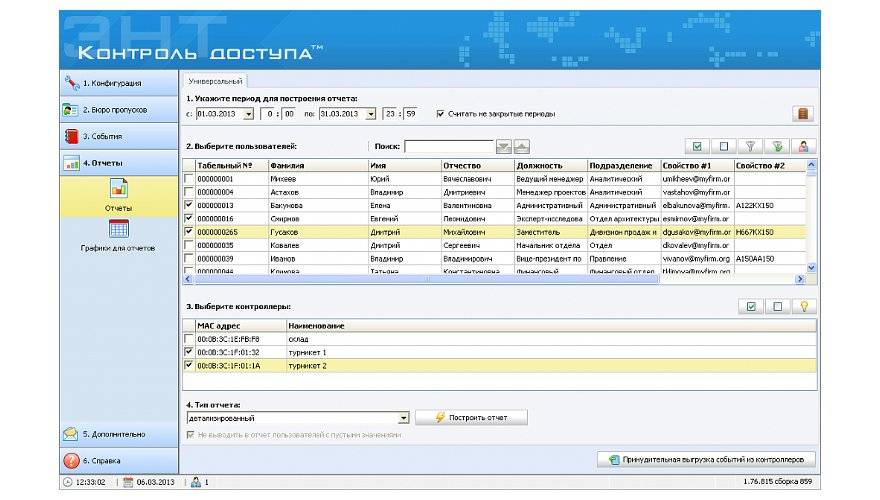Click the select-all controllers checkmark button
The width and height of the screenshot is (880, 500).
pos(750,307)
